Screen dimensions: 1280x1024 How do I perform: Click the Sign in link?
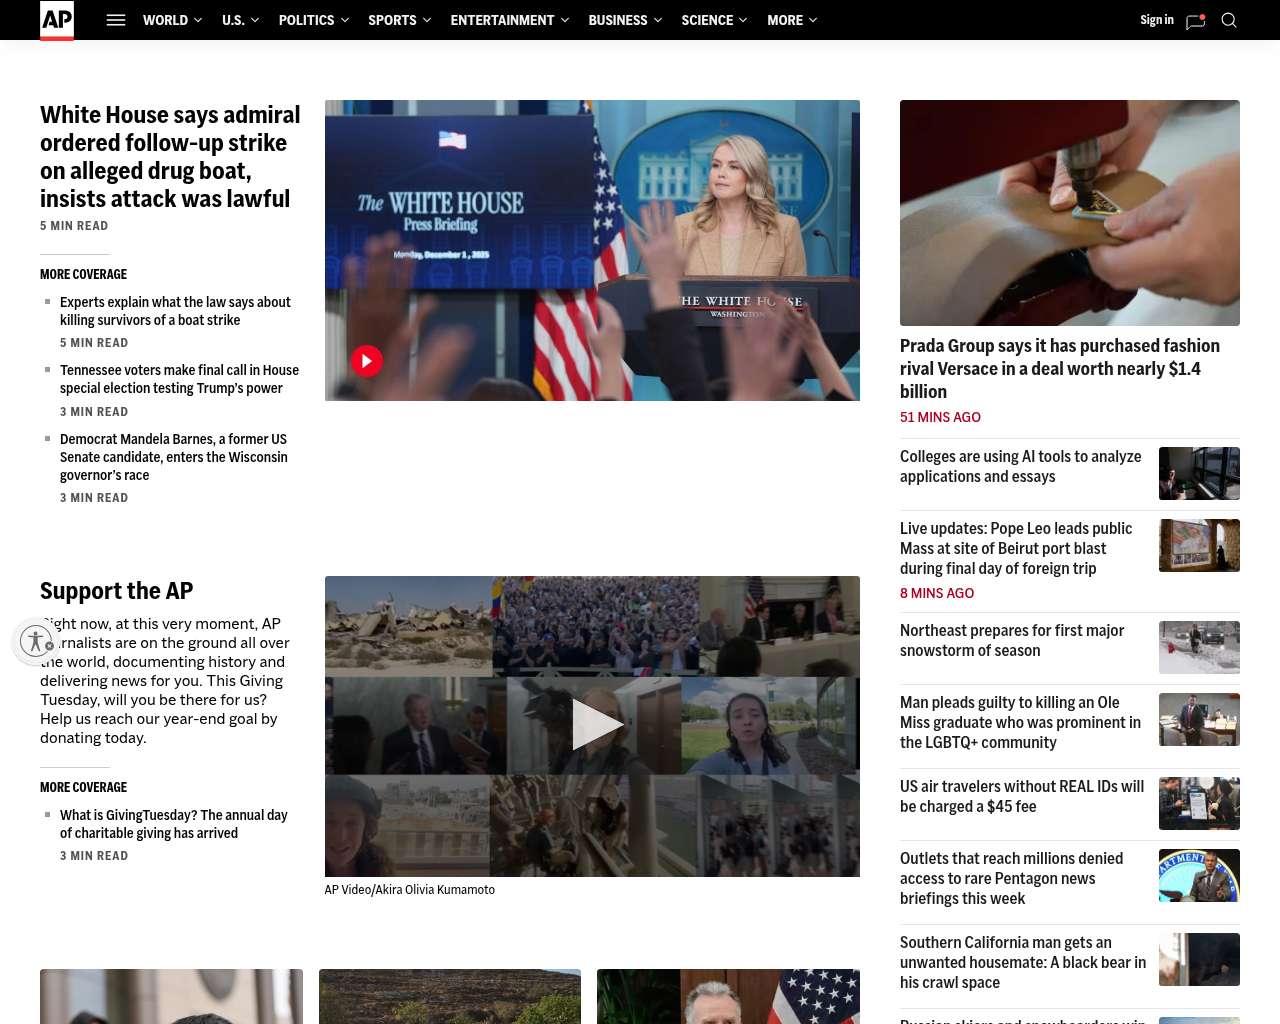(1156, 20)
